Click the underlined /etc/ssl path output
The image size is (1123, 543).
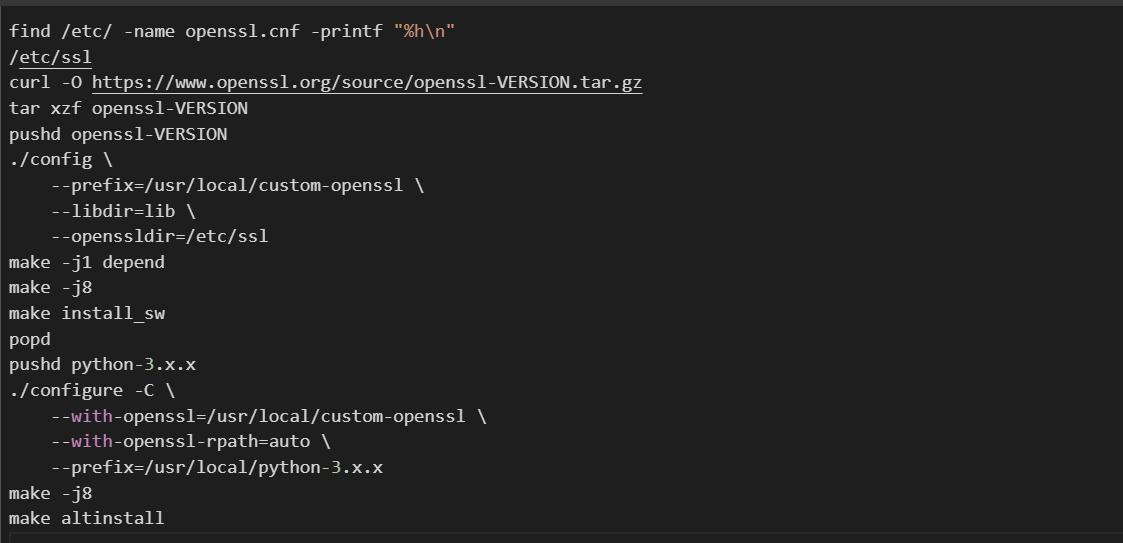pyautogui.click(x=50, y=57)
